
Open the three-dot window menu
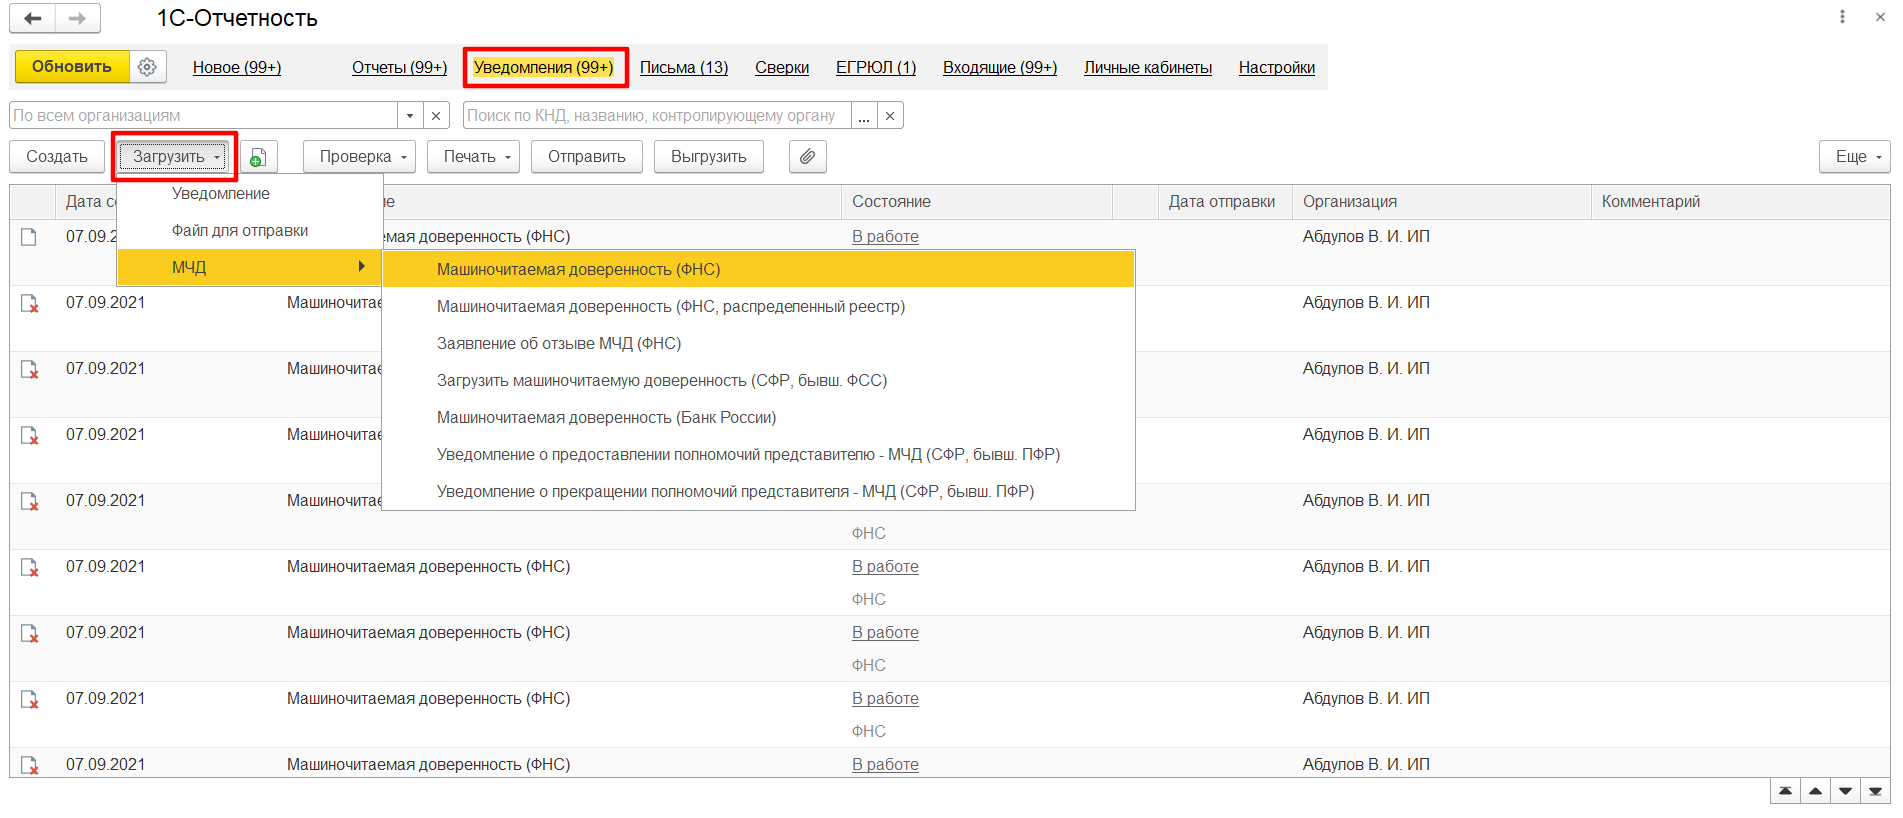pyautogui.click(x=1842, y=17)
